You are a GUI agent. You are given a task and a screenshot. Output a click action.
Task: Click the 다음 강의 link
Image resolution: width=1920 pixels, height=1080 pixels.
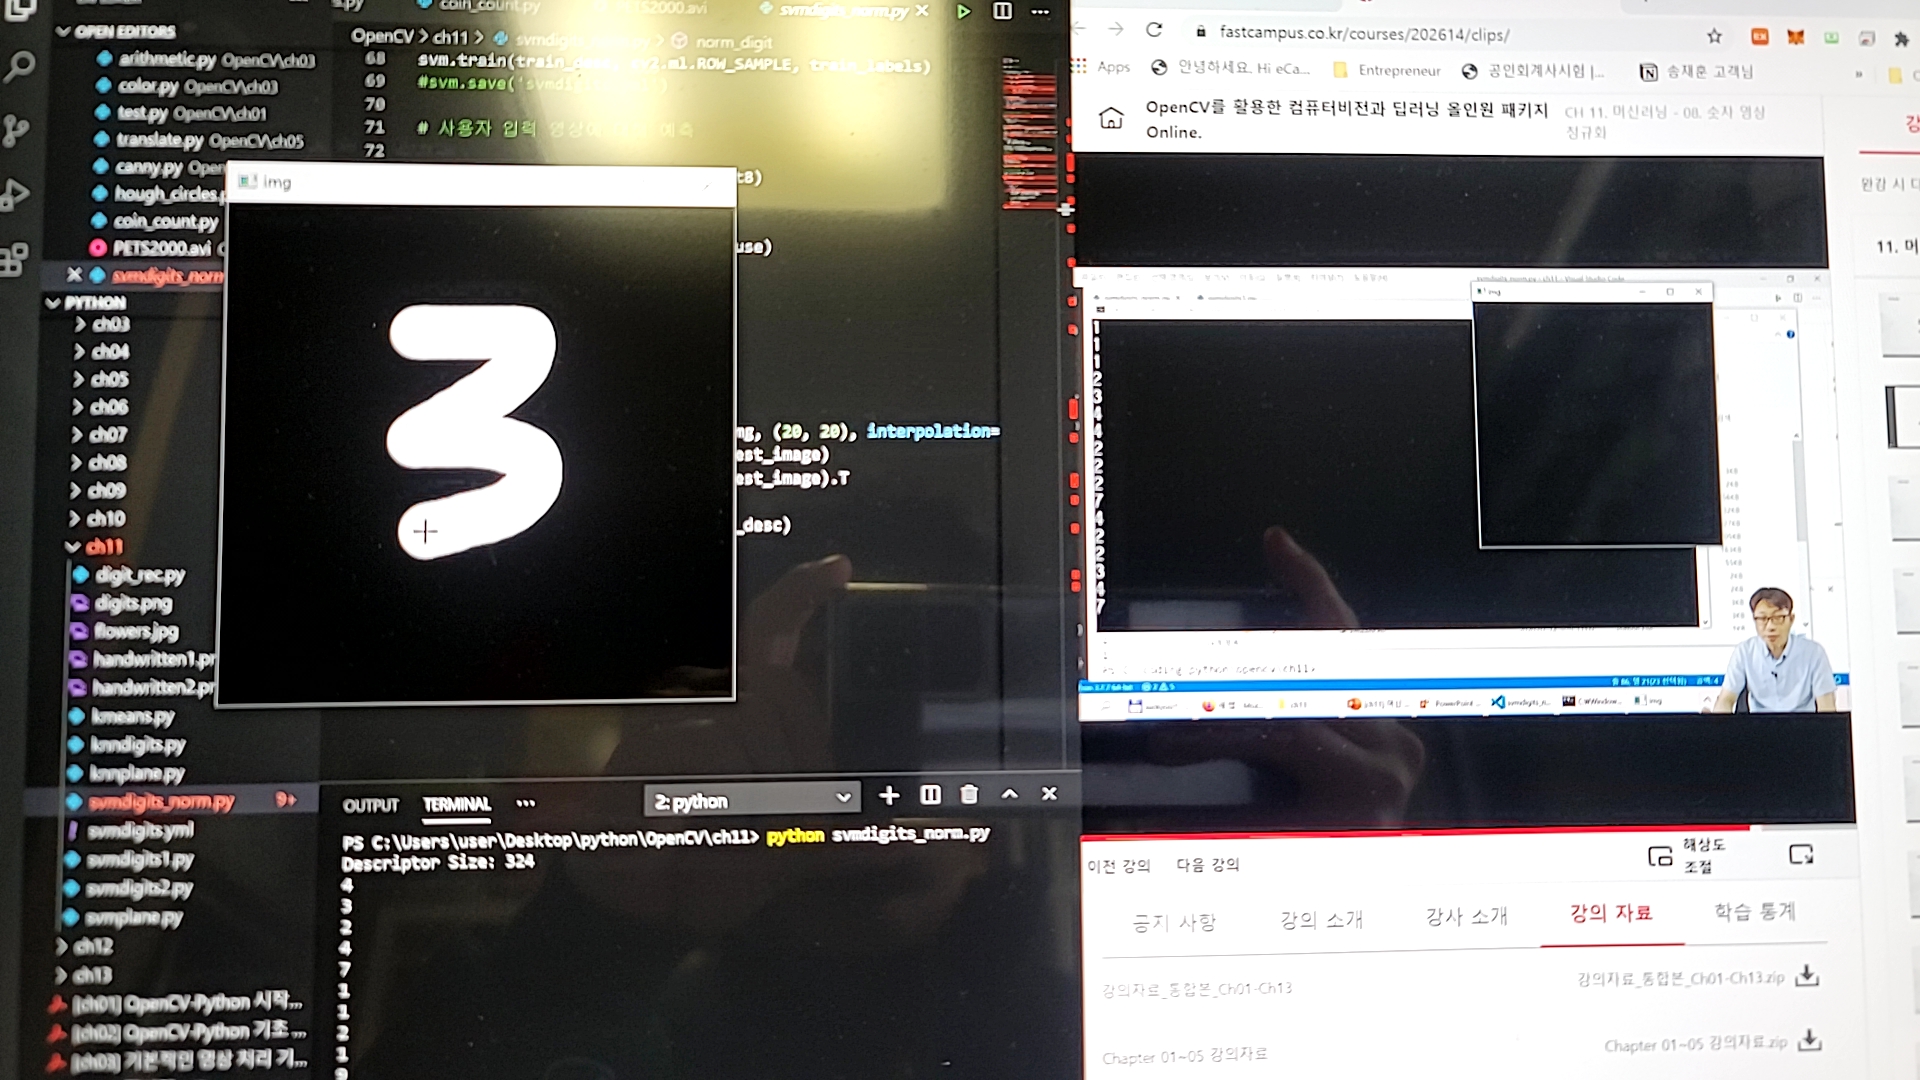pyautogui.click(x=1207, y=865)
